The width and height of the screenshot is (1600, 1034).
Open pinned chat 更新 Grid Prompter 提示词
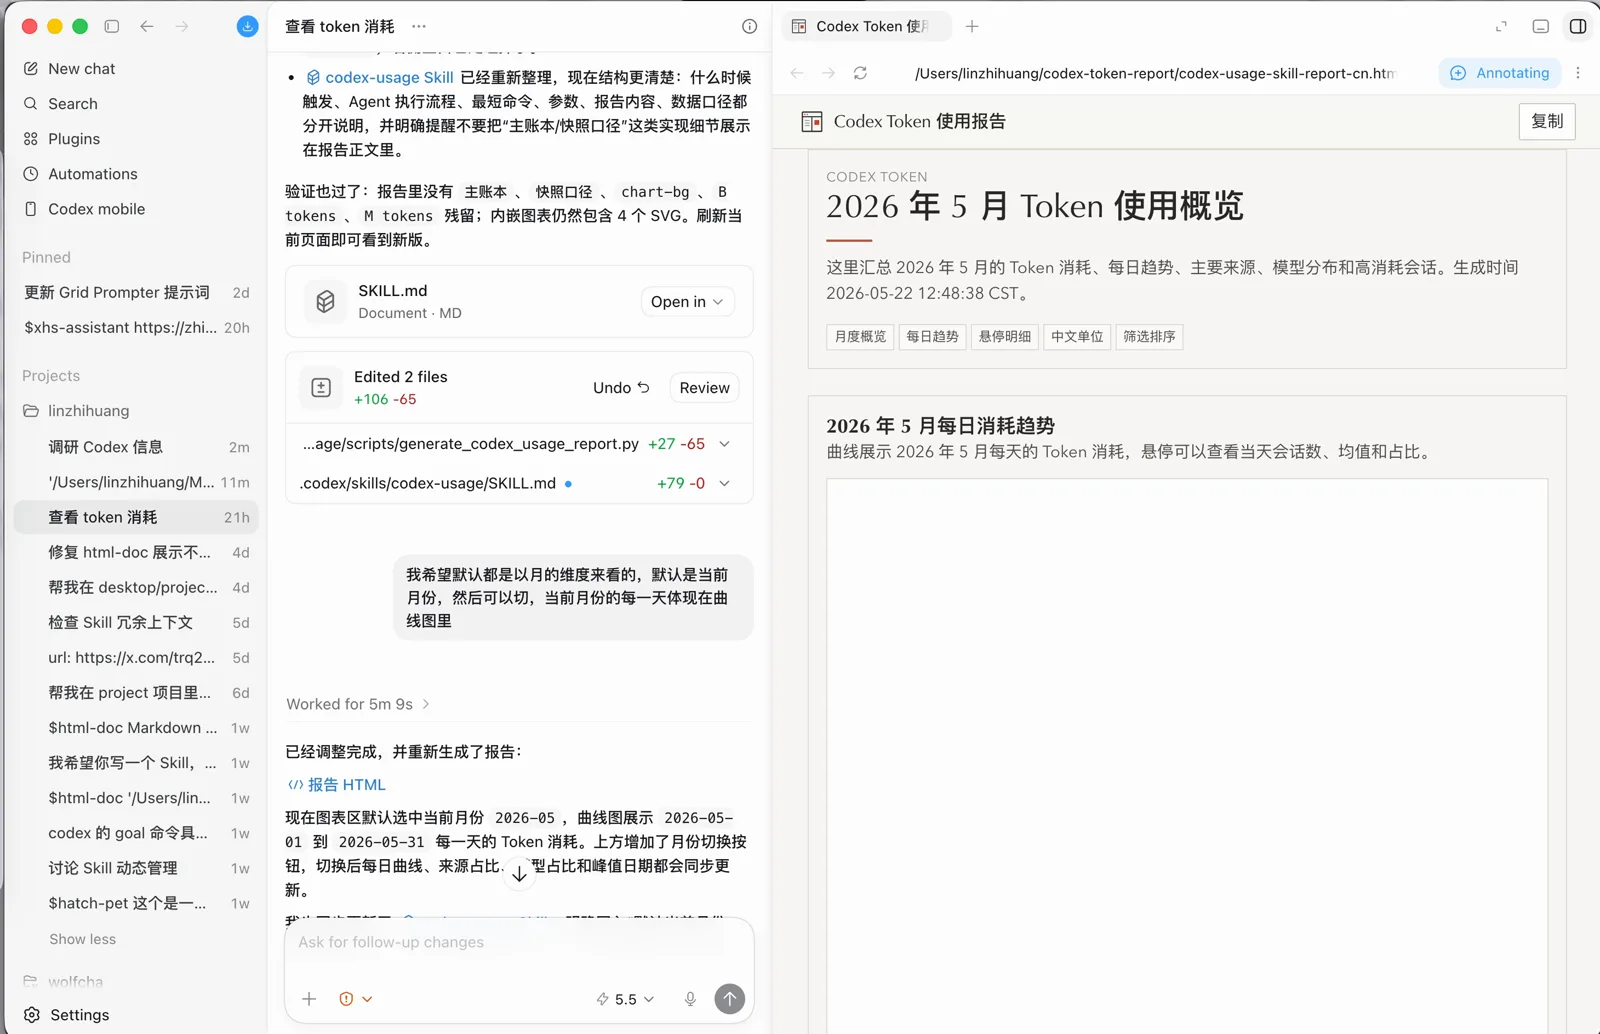(136, 292)
